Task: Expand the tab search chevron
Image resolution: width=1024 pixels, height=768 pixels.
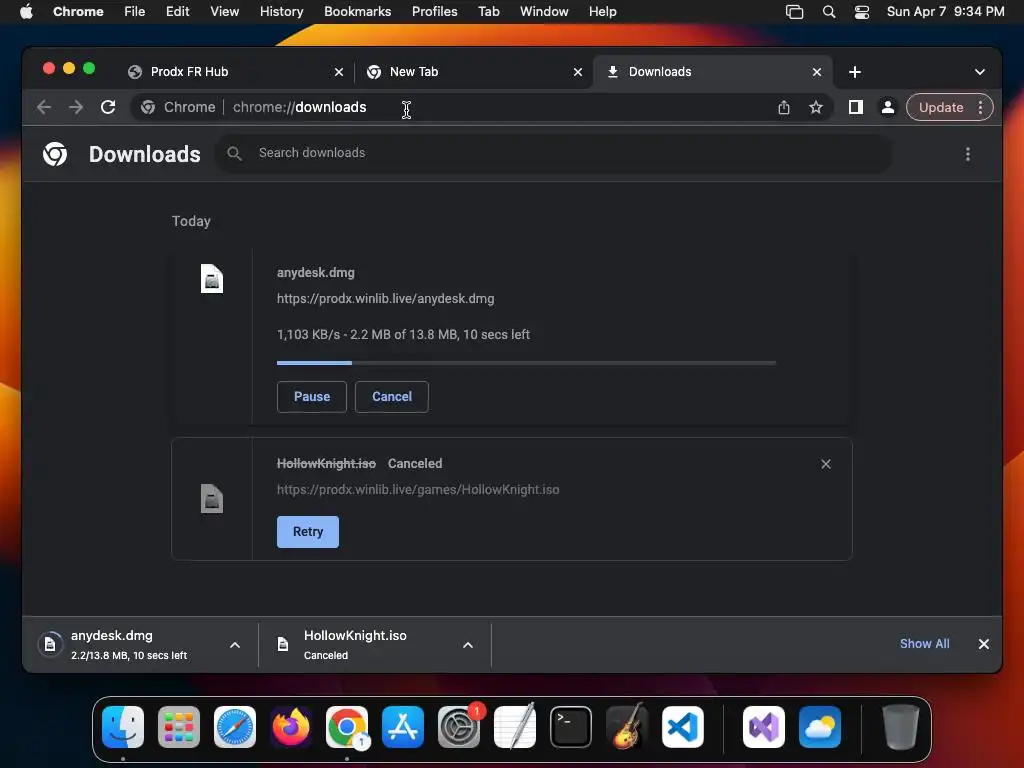Action: click(x=980, y=72)
